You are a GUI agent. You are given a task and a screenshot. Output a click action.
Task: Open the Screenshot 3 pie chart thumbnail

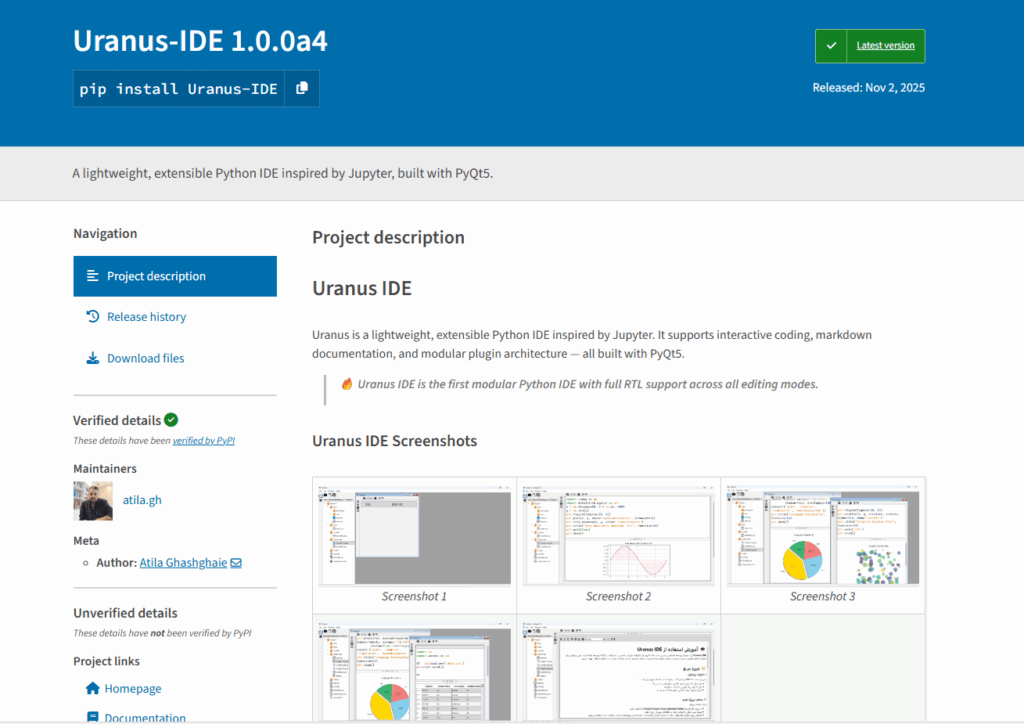pos(822,536)
